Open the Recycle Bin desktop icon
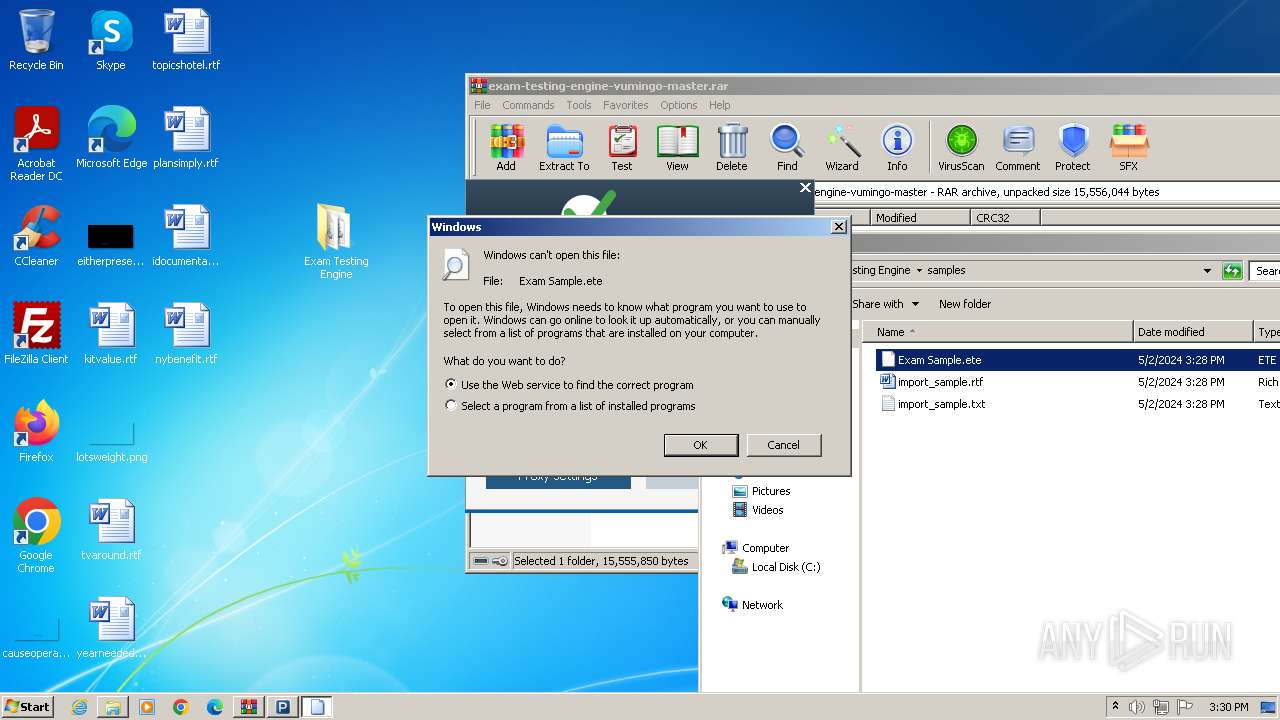The image size is (1280, 720). [x=36, y=40]
